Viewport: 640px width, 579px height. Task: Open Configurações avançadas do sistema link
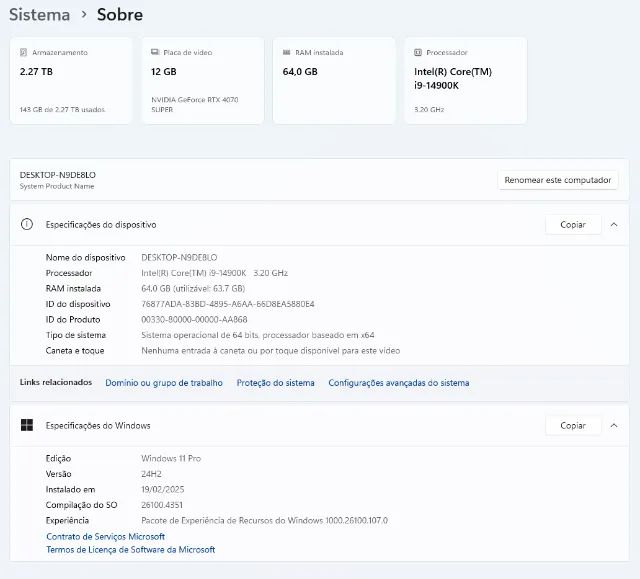click(399, 383)
